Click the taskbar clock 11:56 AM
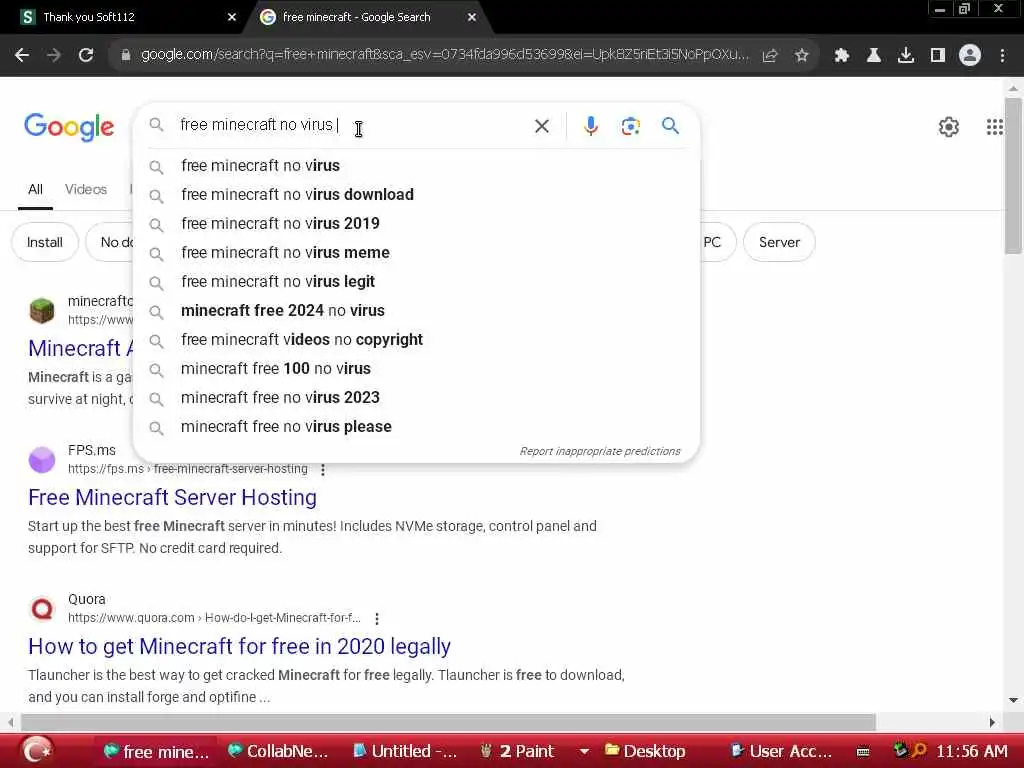Image resolution: width=1024 pixels, height=768 pixels. pos(972,752)
